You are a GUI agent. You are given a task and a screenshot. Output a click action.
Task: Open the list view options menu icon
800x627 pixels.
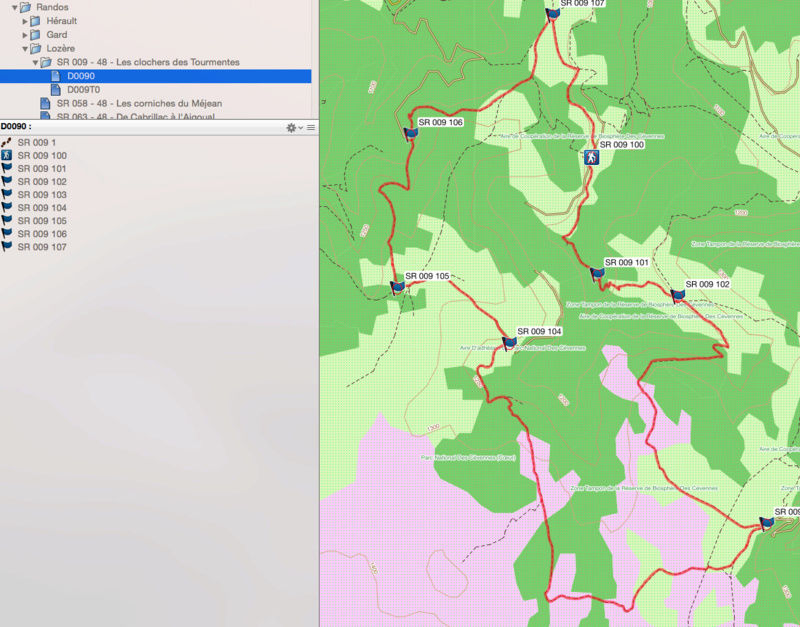coord(311,128)
